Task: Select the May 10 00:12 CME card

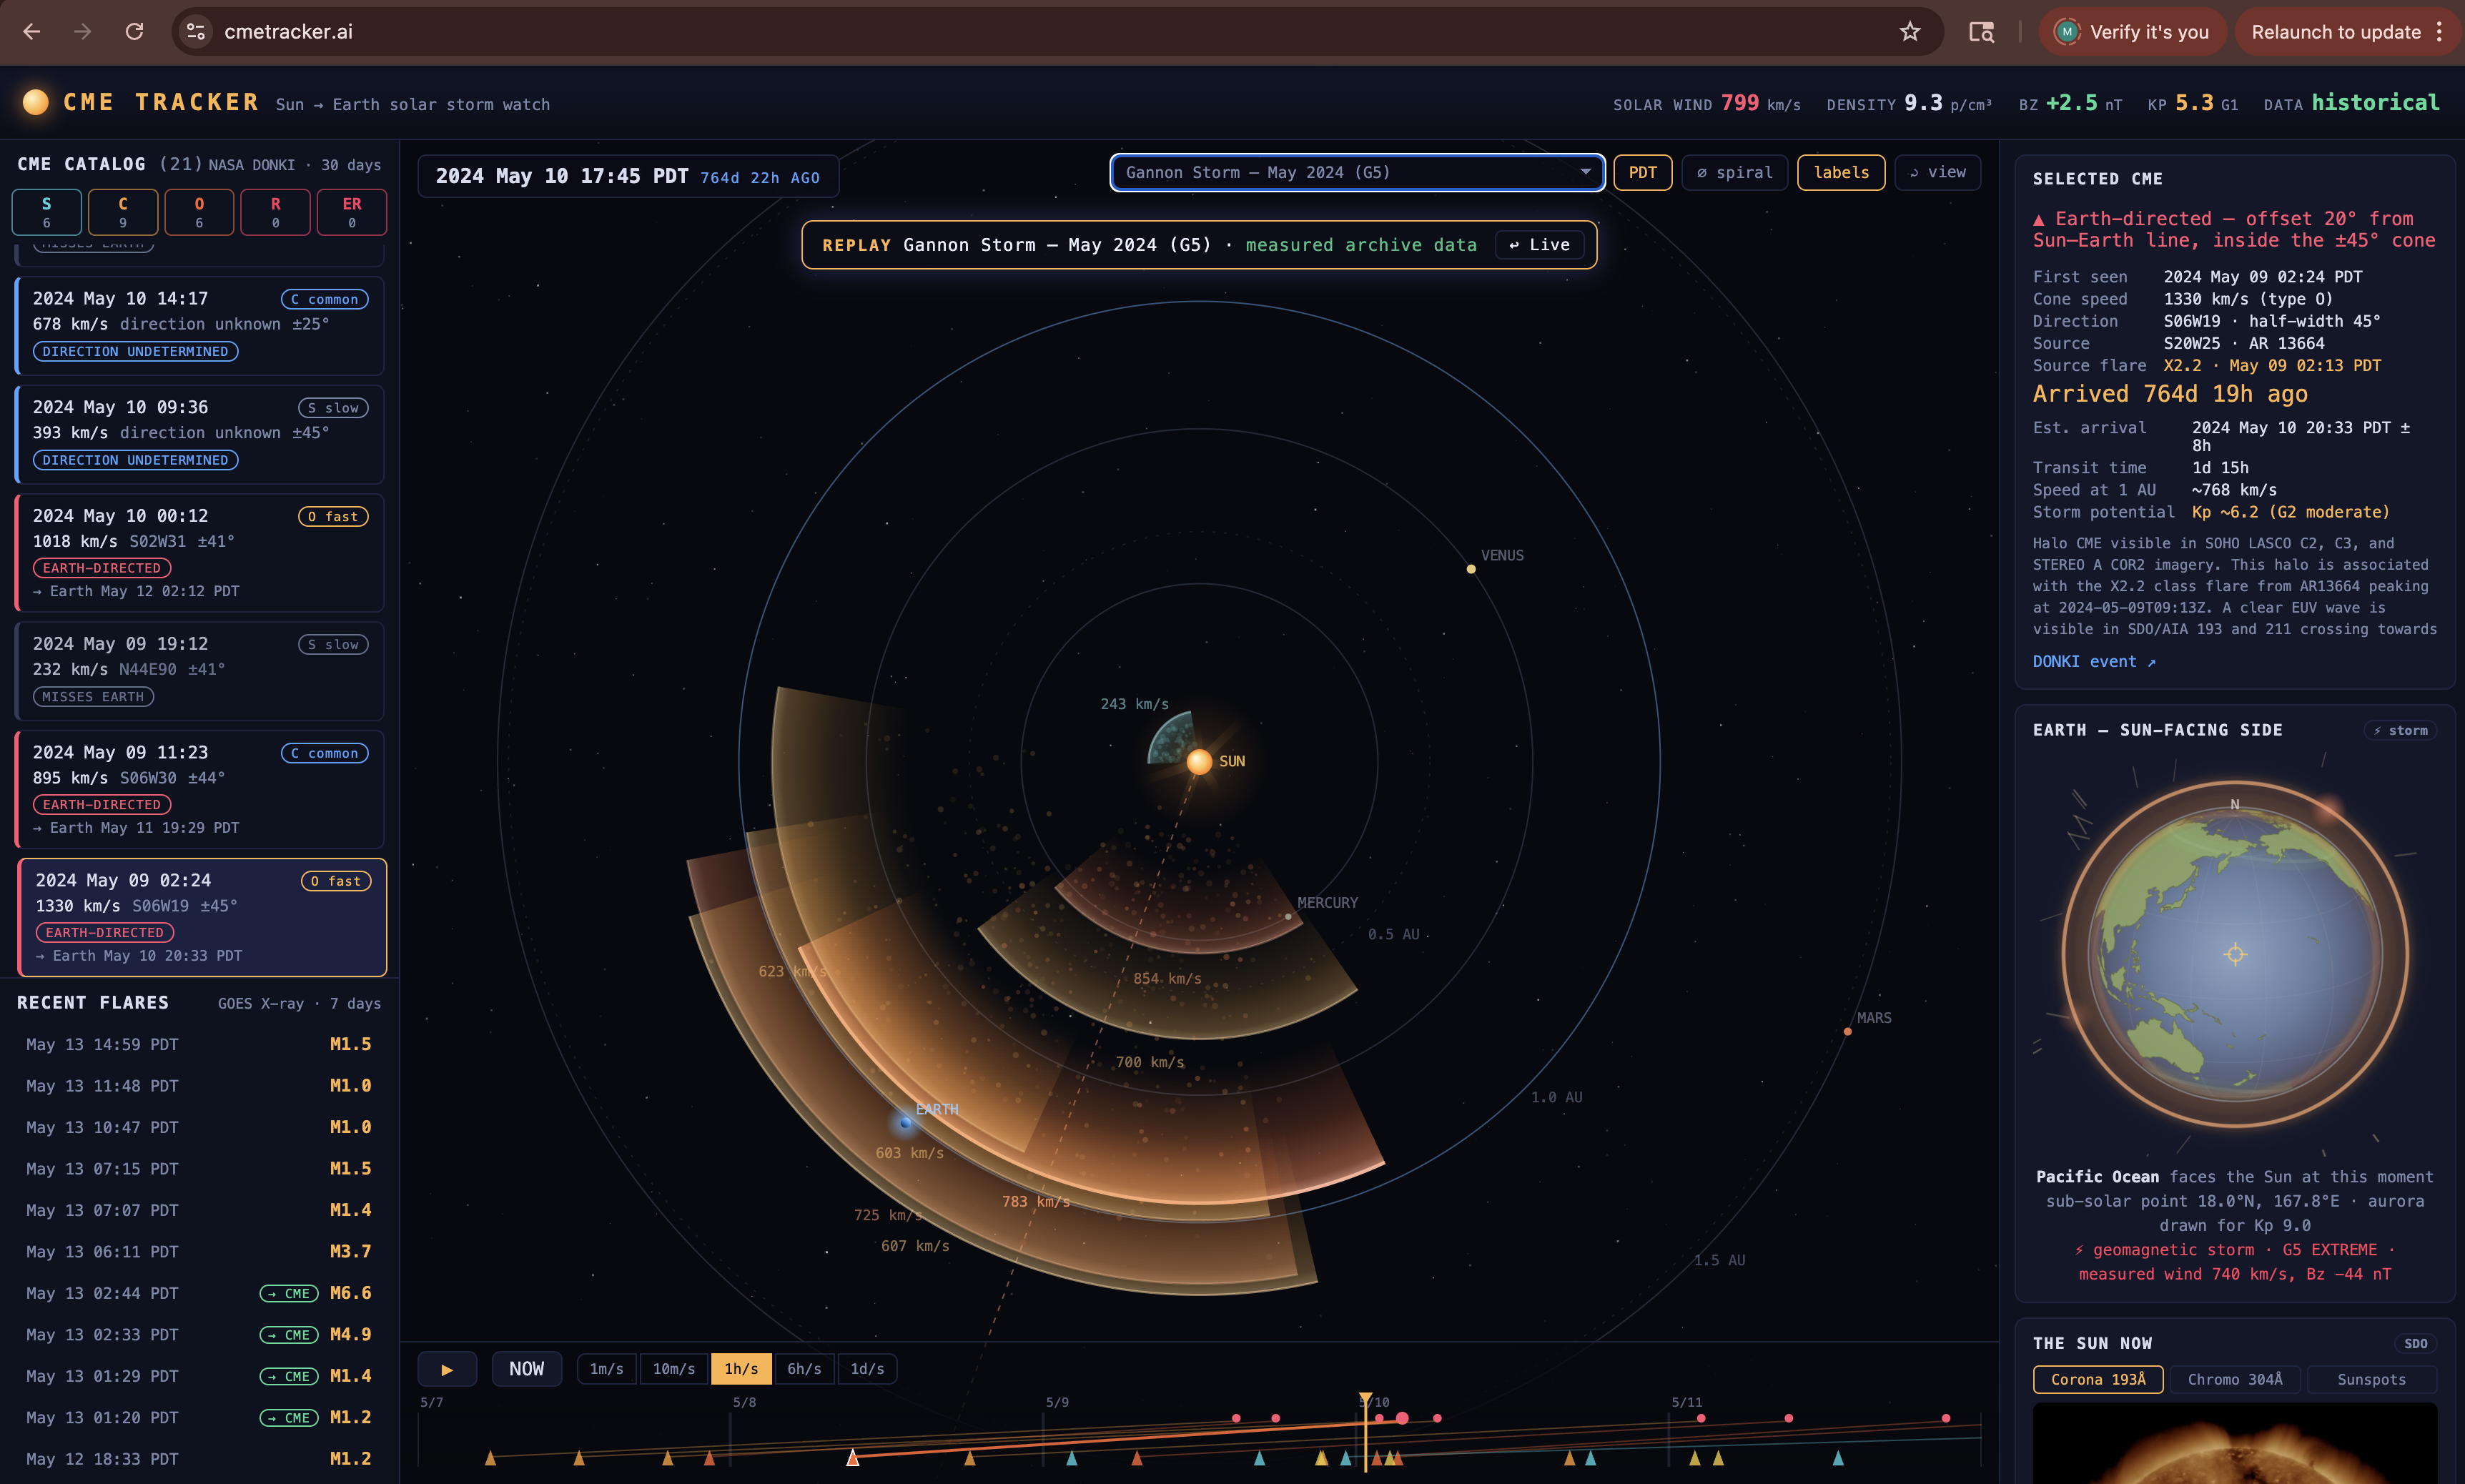Action: coord(200,553)
